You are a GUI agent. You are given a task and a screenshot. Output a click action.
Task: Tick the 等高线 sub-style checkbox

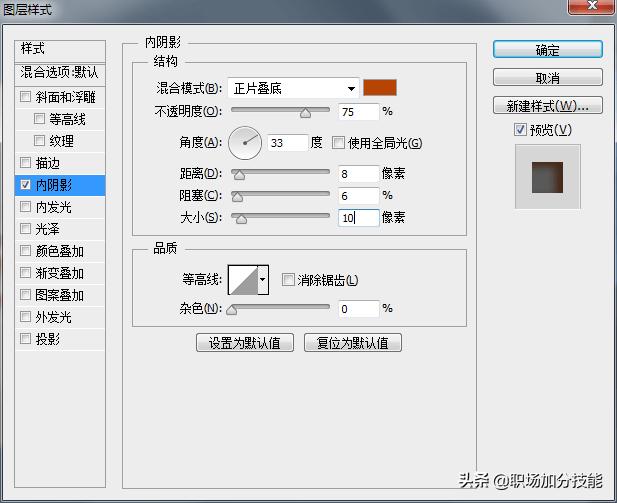click(39, 118)
